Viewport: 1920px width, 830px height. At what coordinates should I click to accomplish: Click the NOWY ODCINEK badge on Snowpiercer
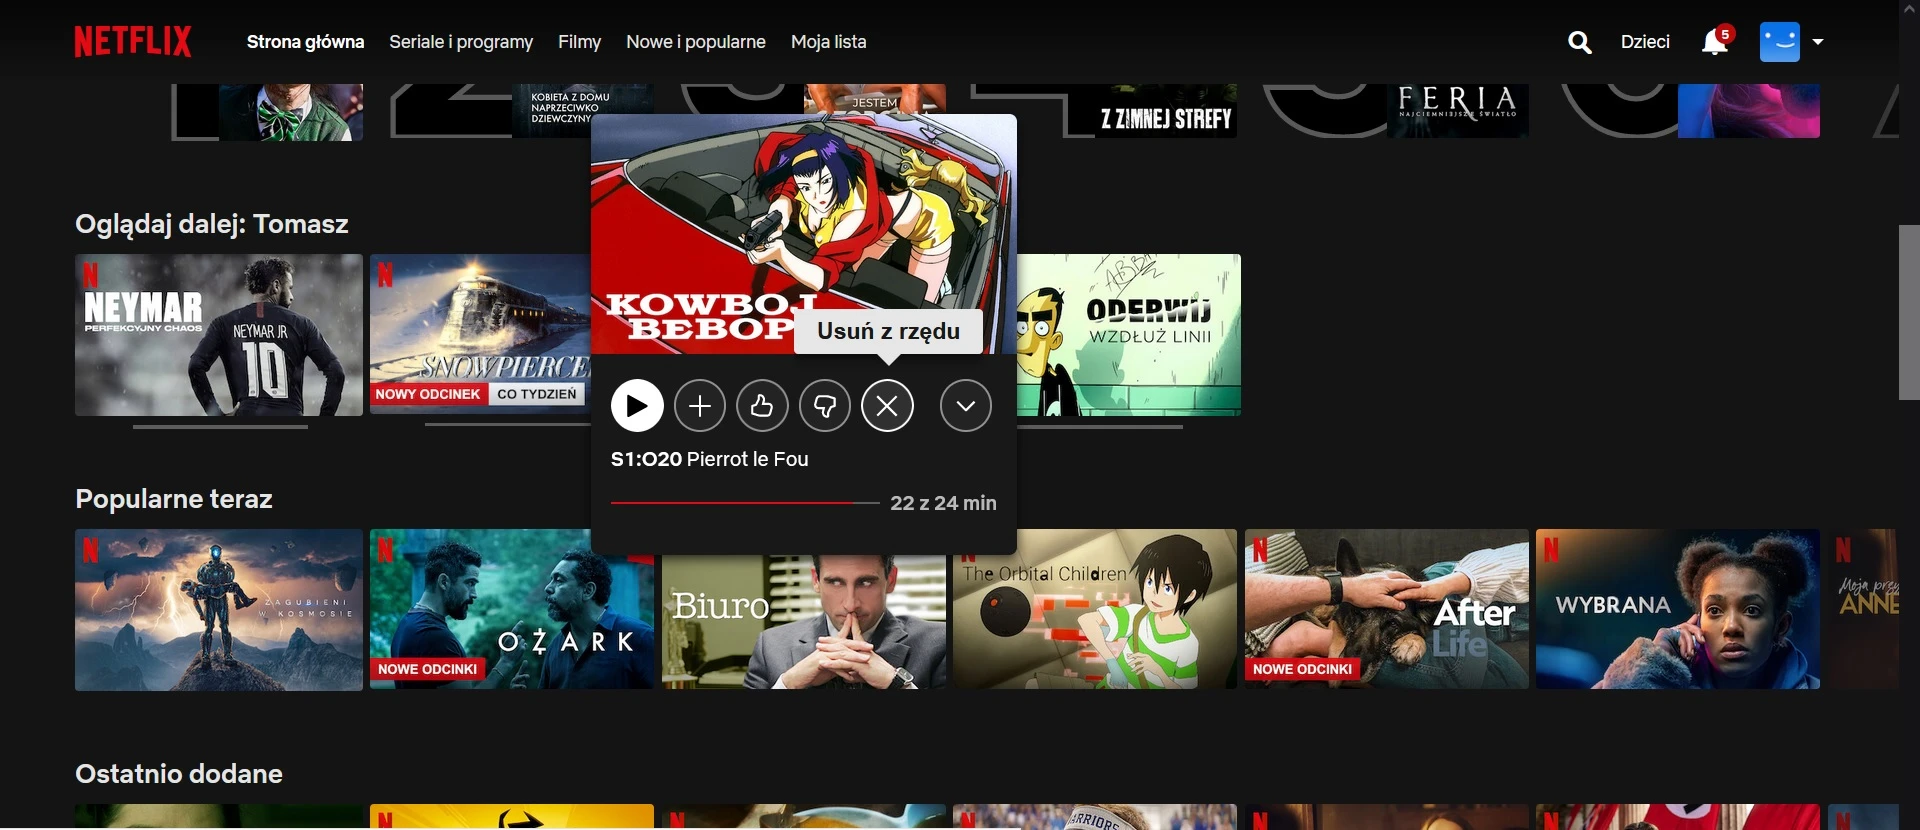point(428,394)
